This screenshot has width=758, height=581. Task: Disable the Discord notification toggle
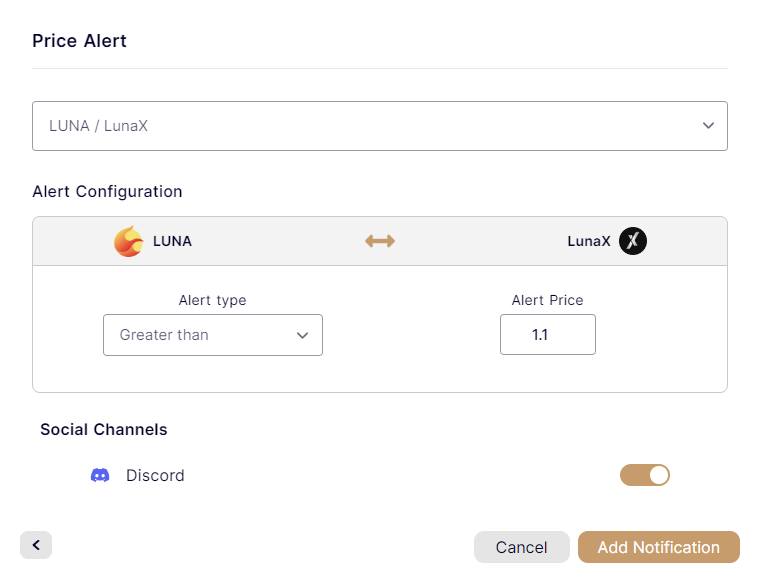645,475
